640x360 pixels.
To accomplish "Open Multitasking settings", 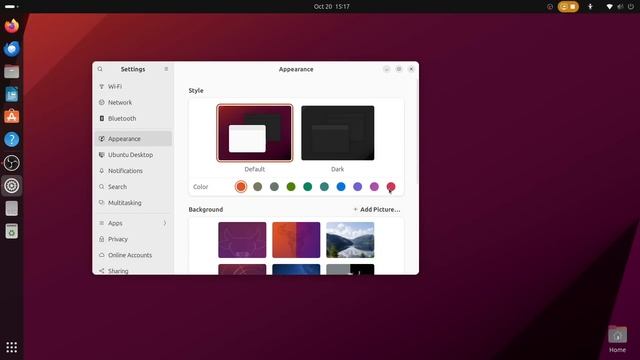I will click(133, 202).
